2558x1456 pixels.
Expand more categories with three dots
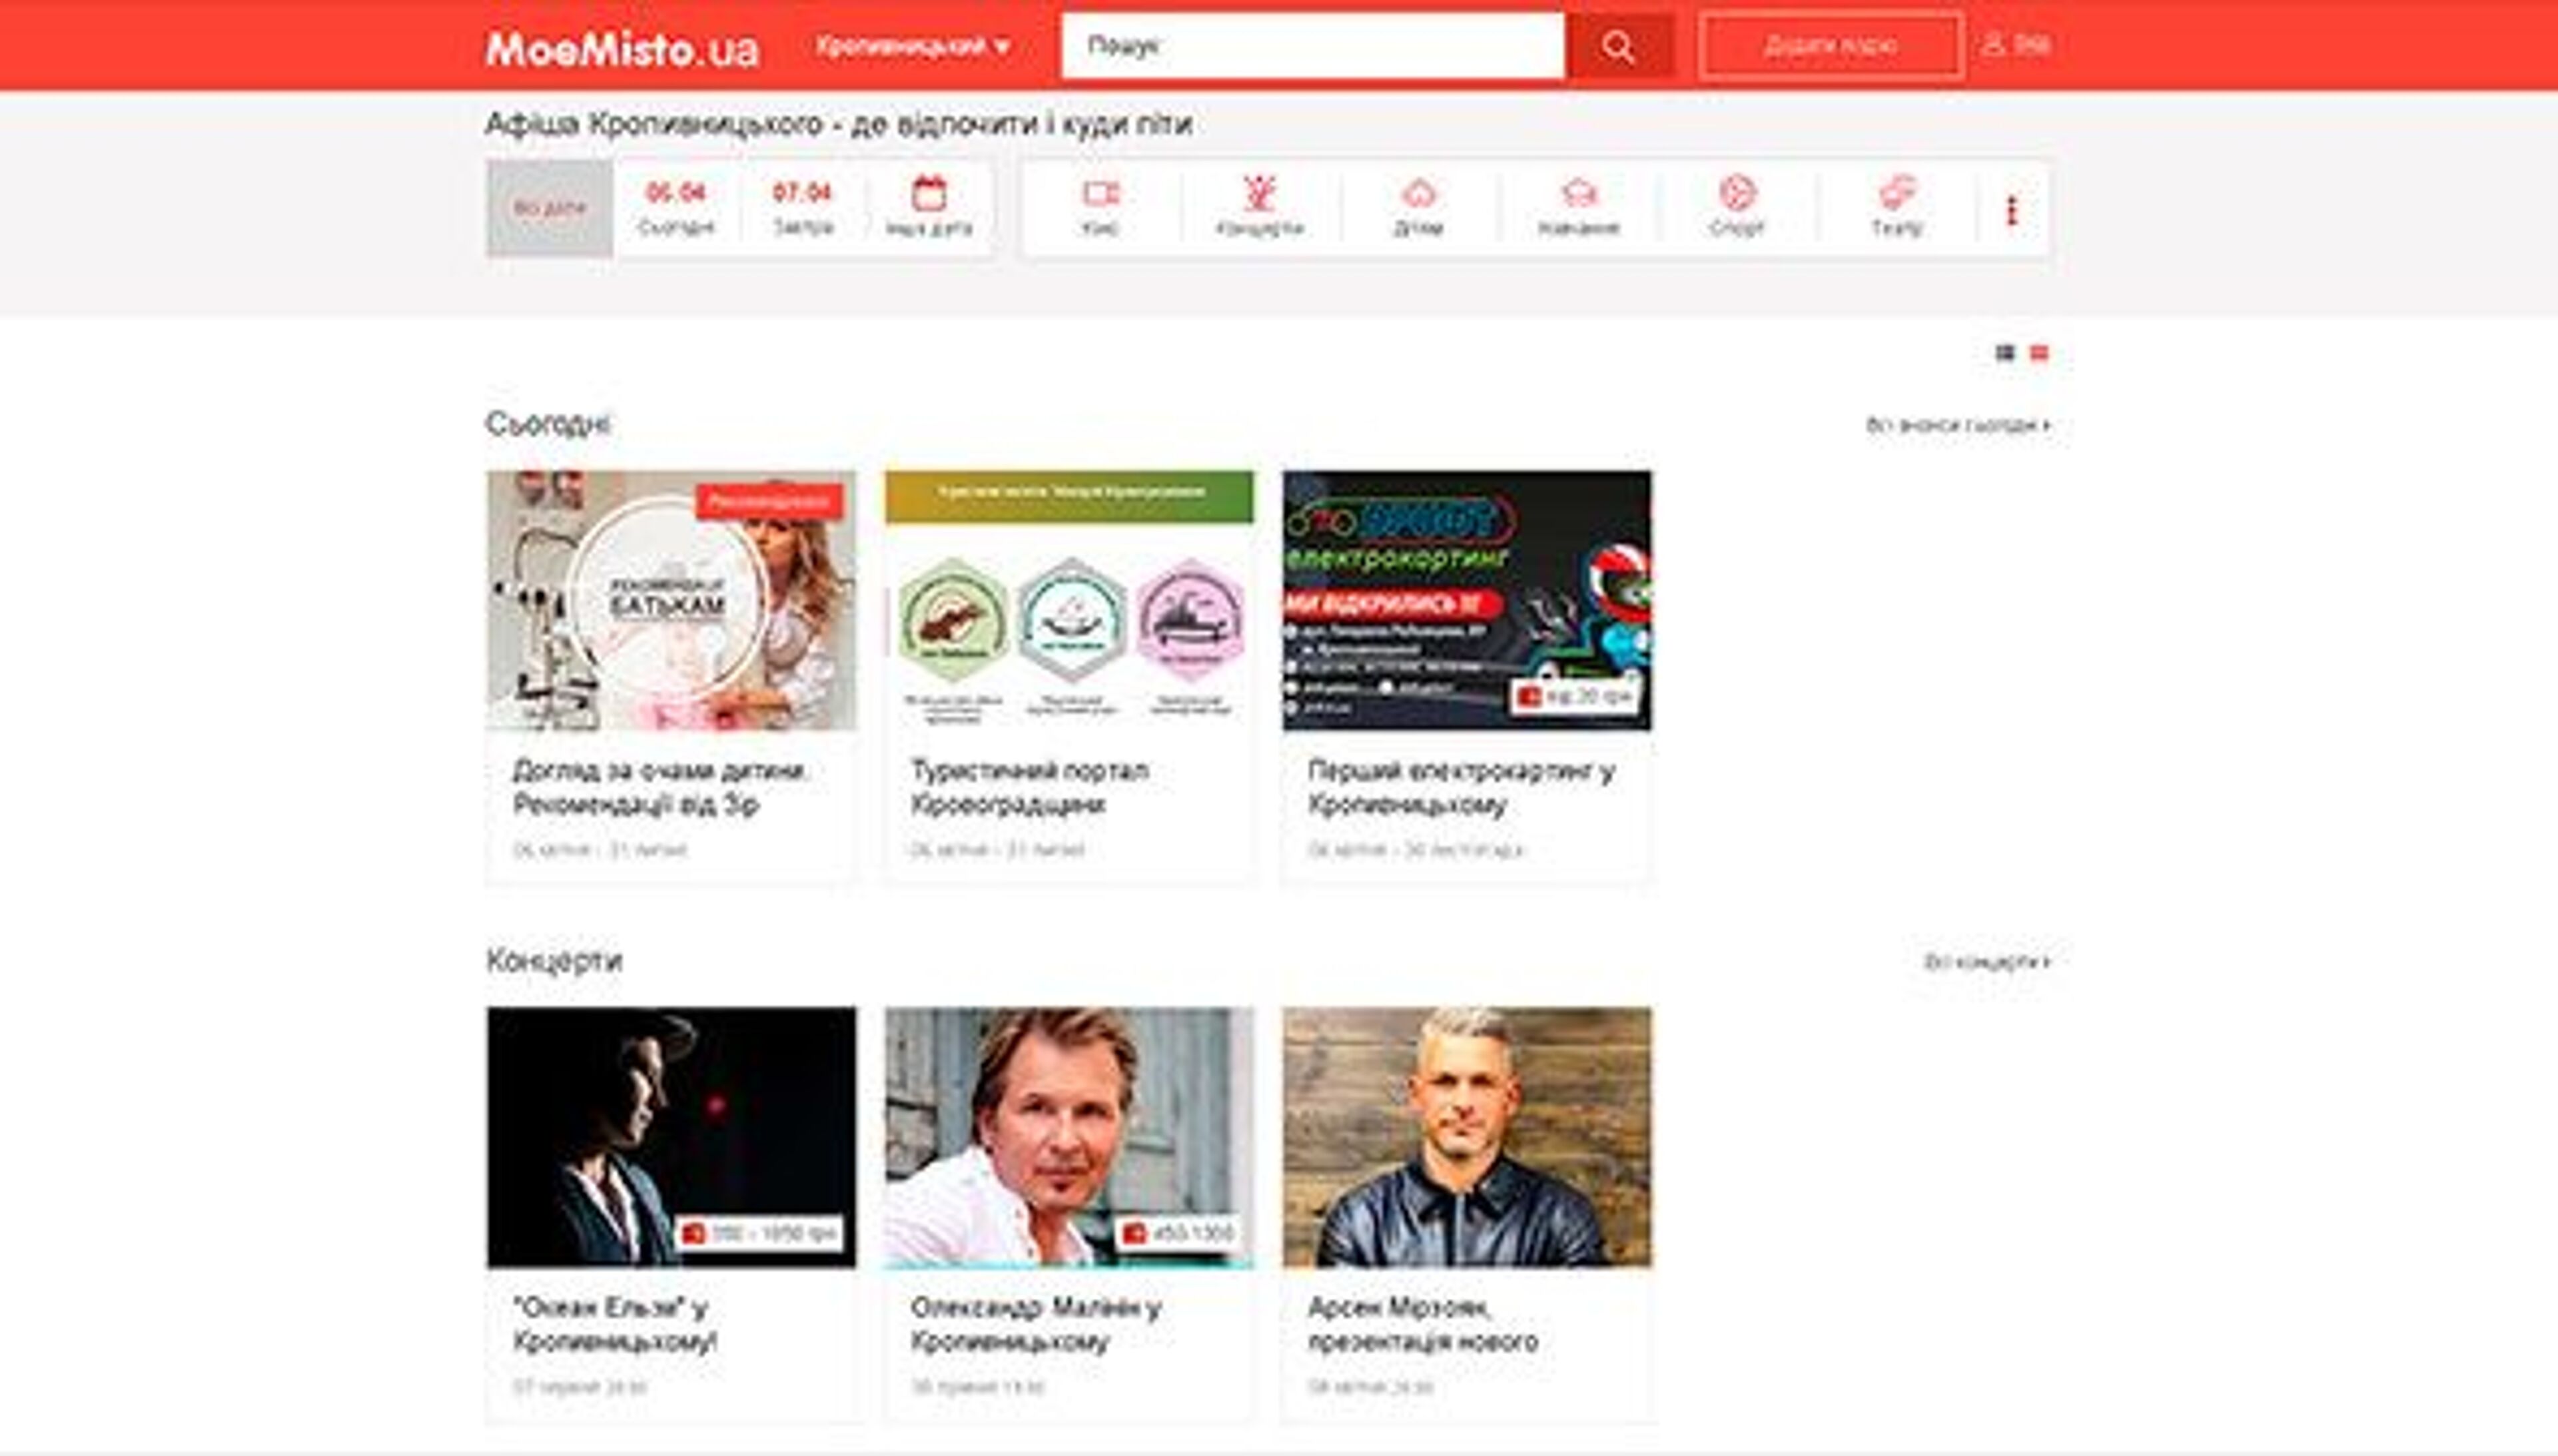2012,210
